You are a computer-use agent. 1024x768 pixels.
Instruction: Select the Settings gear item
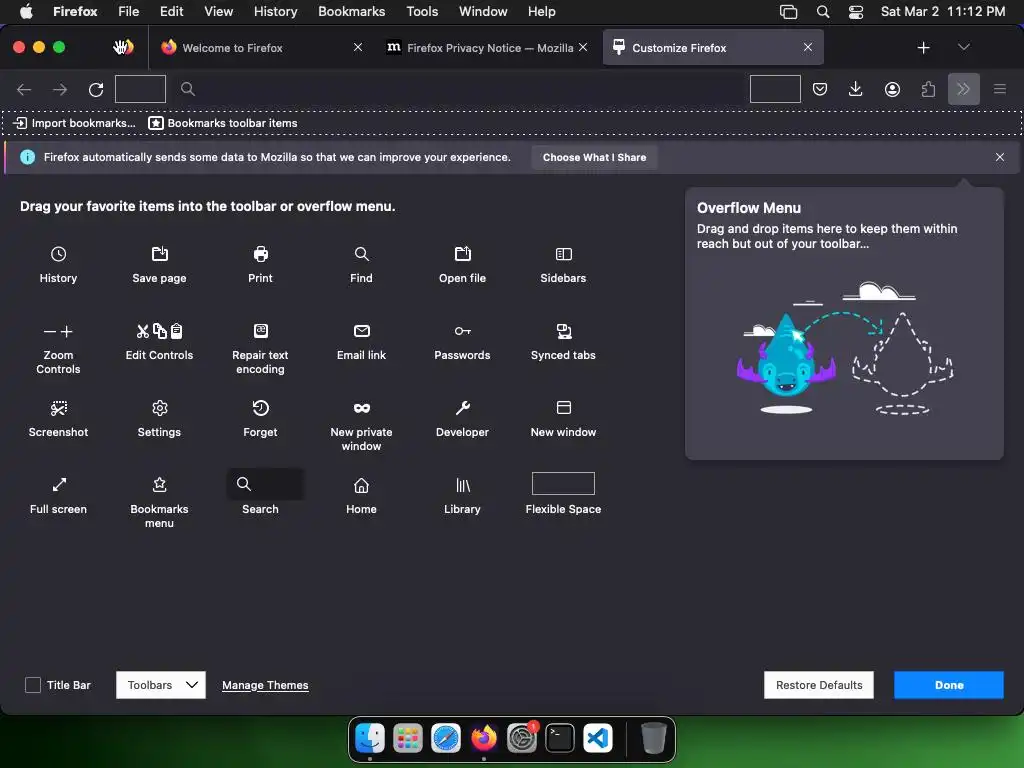point(159,419)
